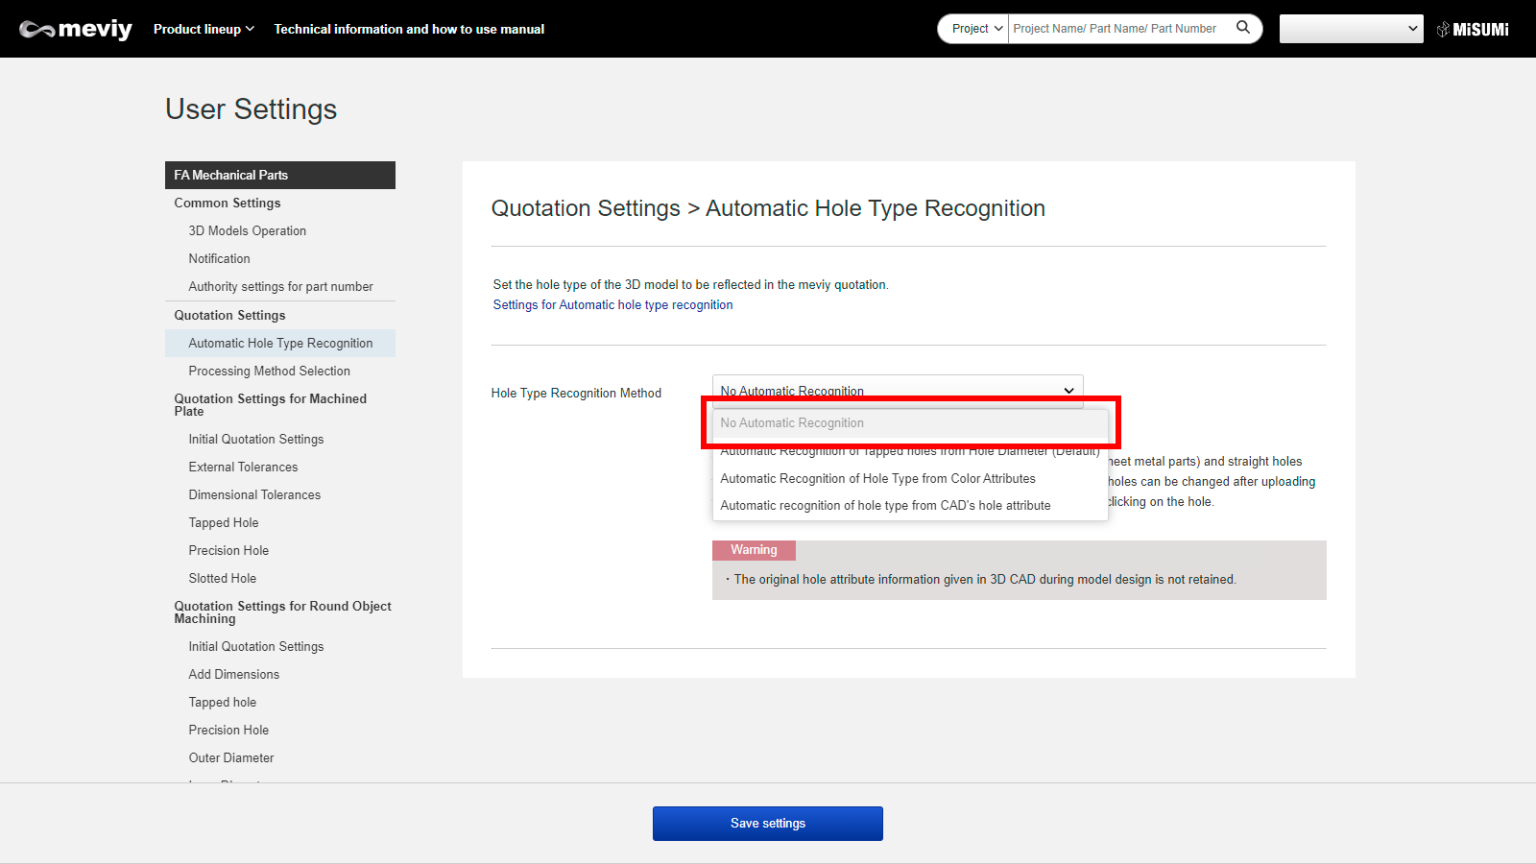Click the MiSUMi cube logo
This screenshot has width=1536, height=864.
1472,29
